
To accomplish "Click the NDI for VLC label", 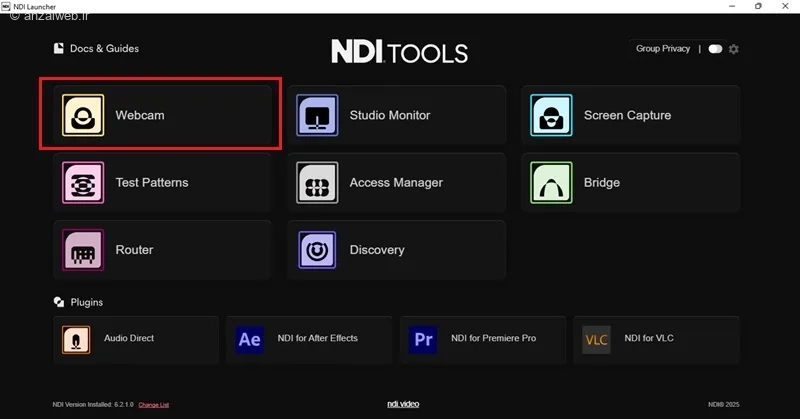I will click(649, 338).
